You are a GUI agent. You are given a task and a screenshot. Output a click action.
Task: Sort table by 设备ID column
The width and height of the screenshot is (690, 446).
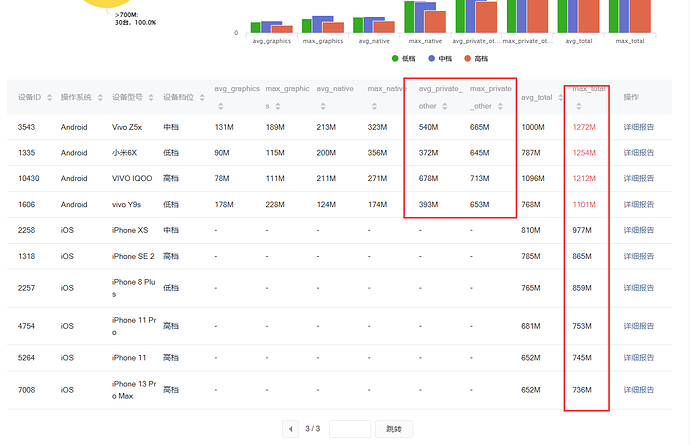coord(49,97)
